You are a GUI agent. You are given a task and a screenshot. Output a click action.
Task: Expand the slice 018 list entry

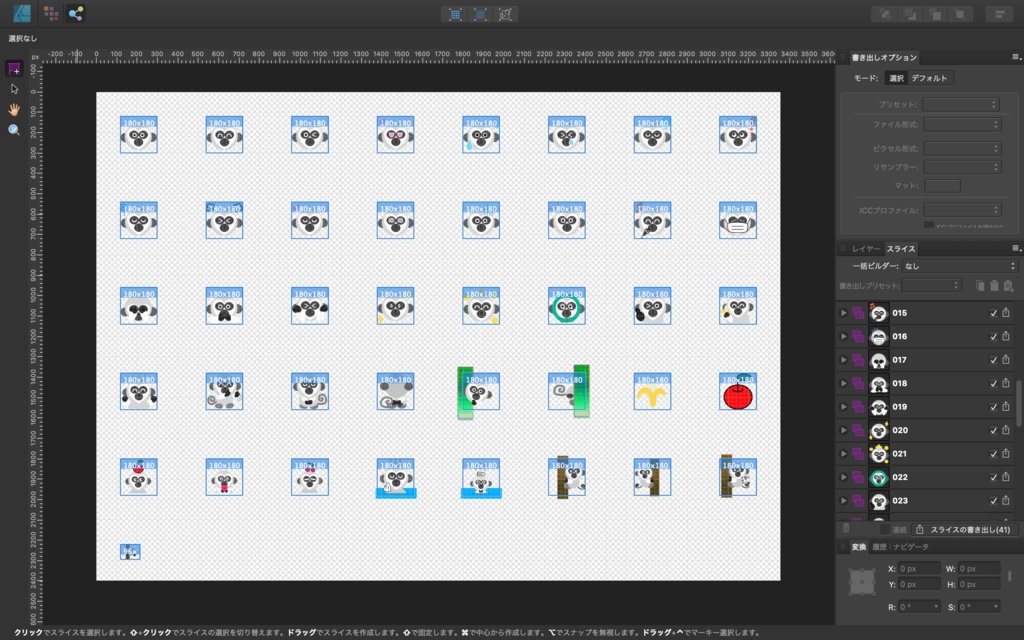[x=845, y=383]
